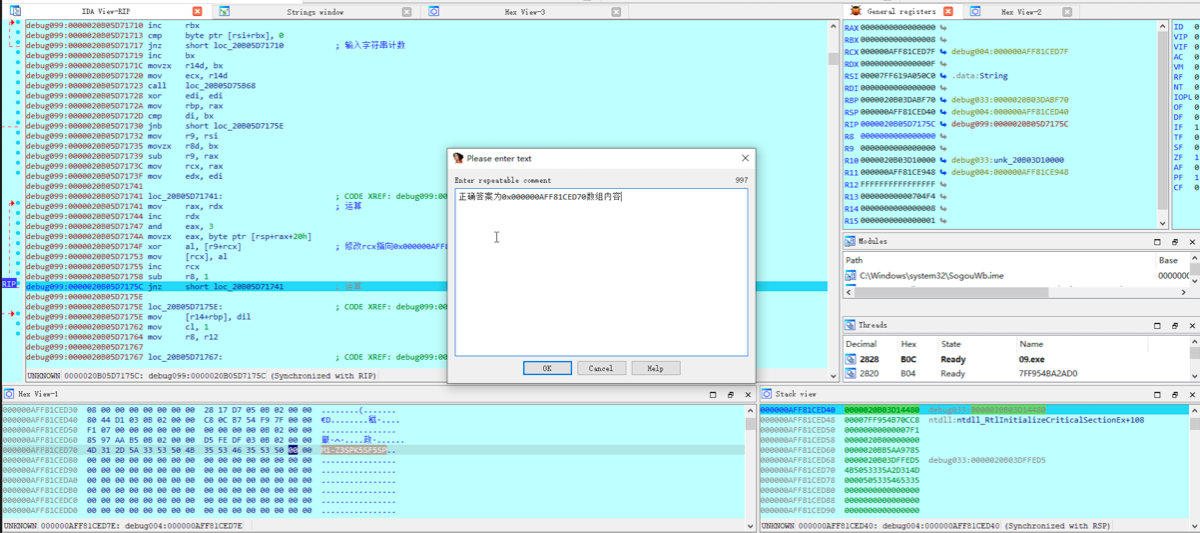Switch to the Hex View-3 tab

[525, 11]
